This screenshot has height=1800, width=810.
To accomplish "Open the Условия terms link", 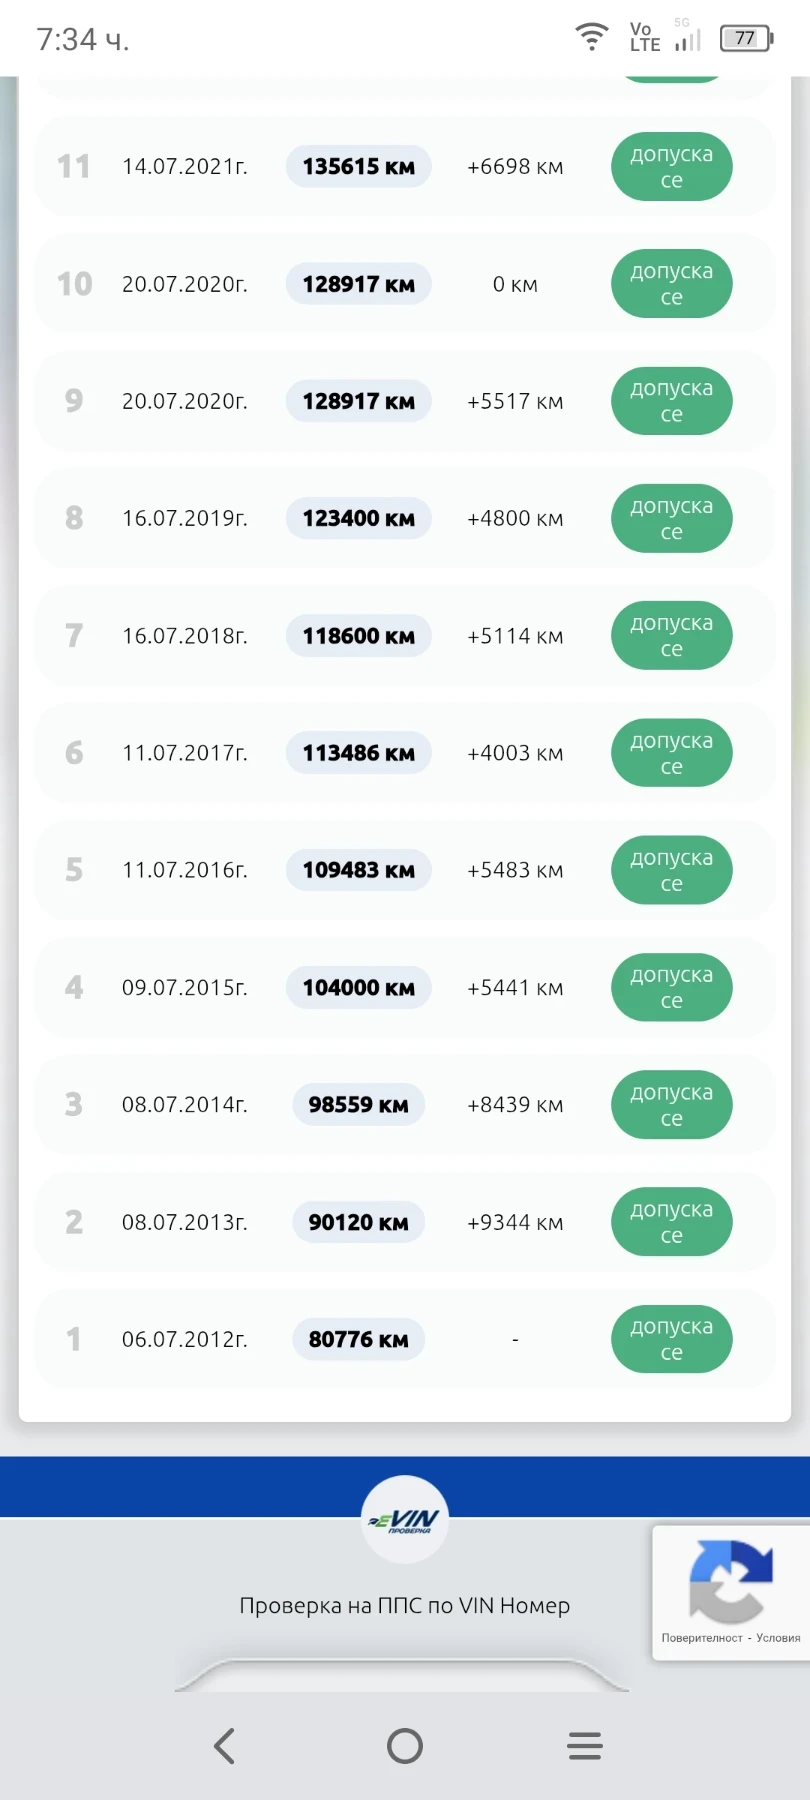I will click(778, 1638).
